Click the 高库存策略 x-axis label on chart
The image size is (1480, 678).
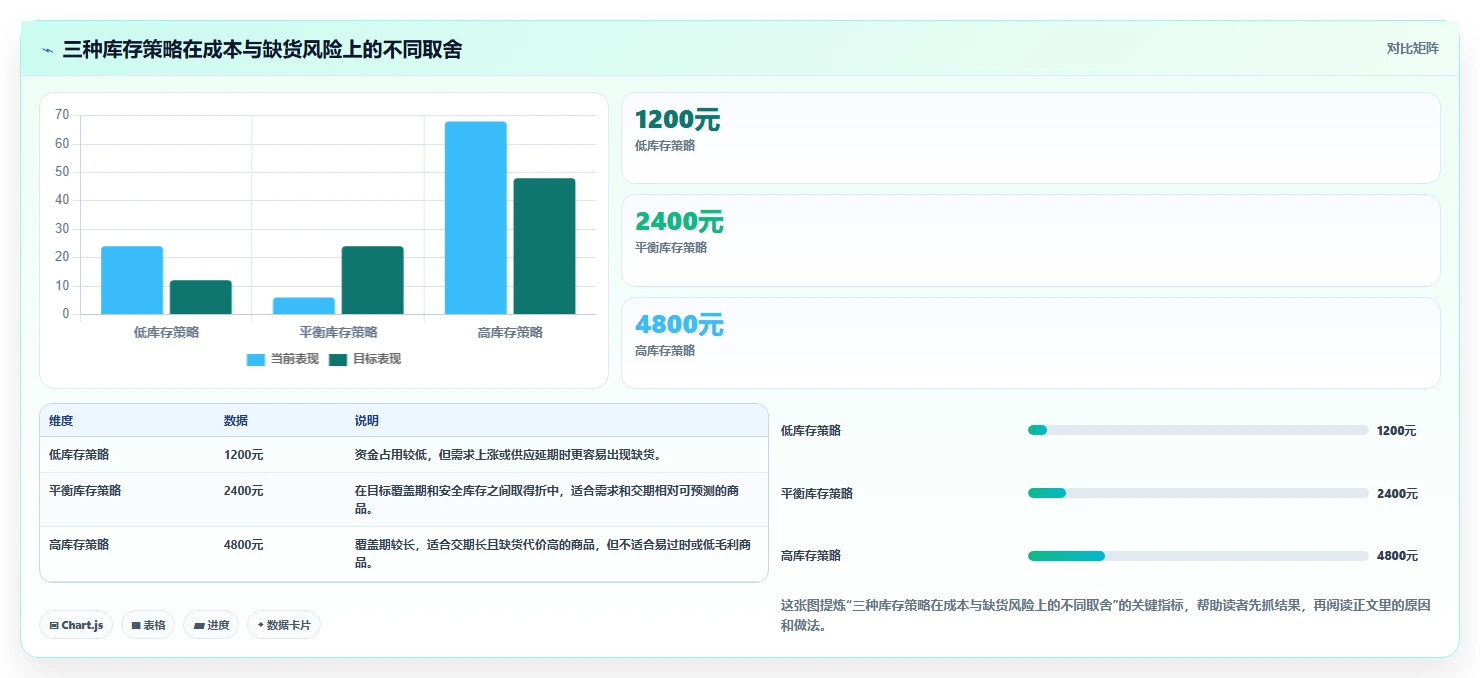(x=510, y=333)
